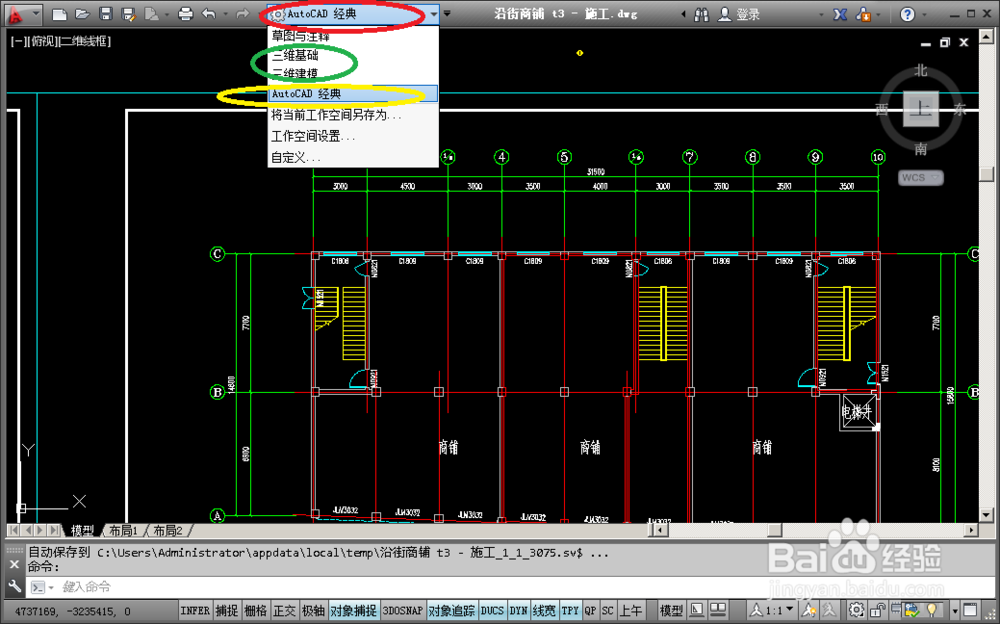Select 三维基础 workspace
The image size is (1000, 624).
tap(353, 56)
